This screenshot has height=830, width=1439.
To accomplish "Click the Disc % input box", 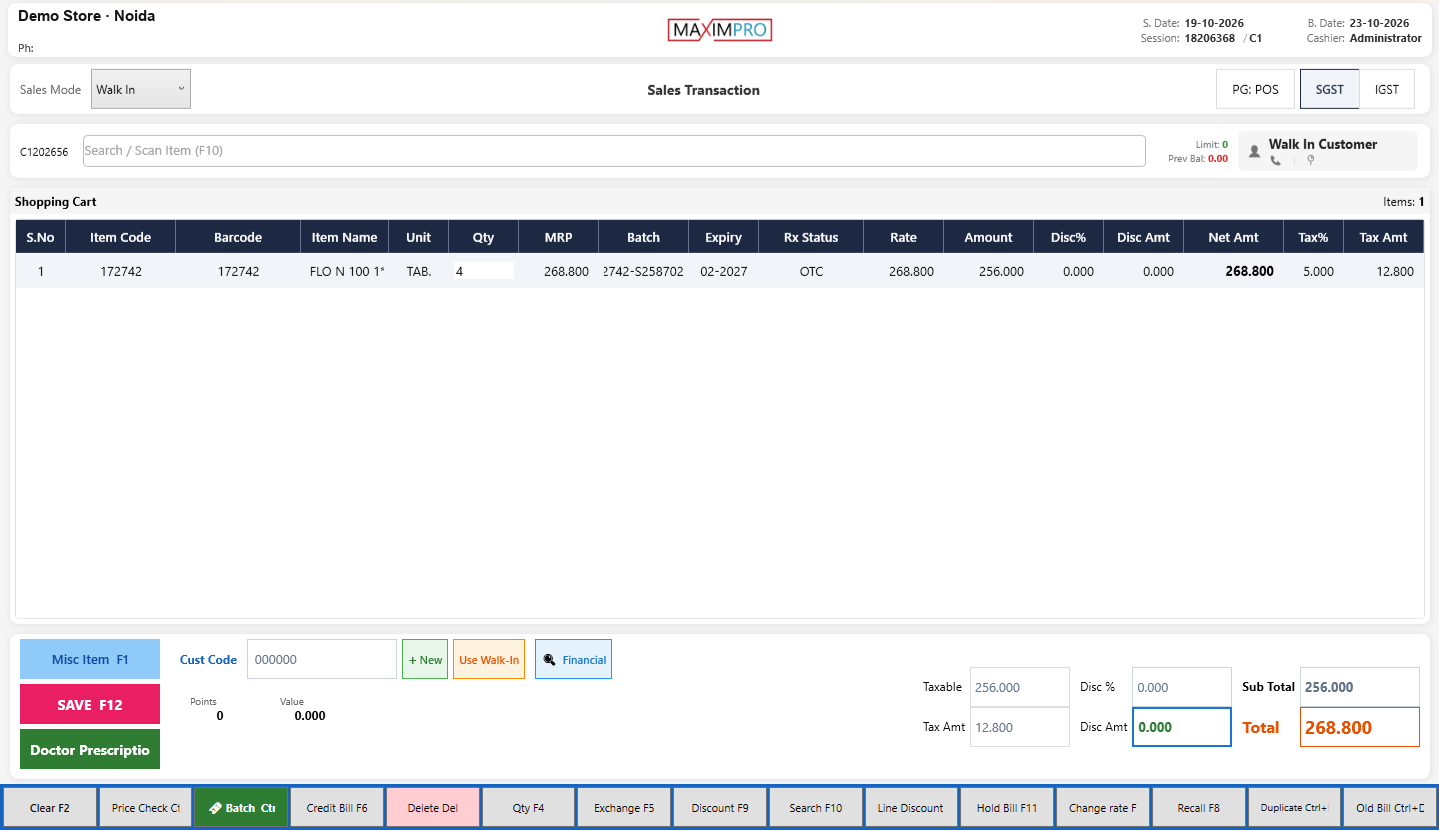I will tap(1182, 687).
